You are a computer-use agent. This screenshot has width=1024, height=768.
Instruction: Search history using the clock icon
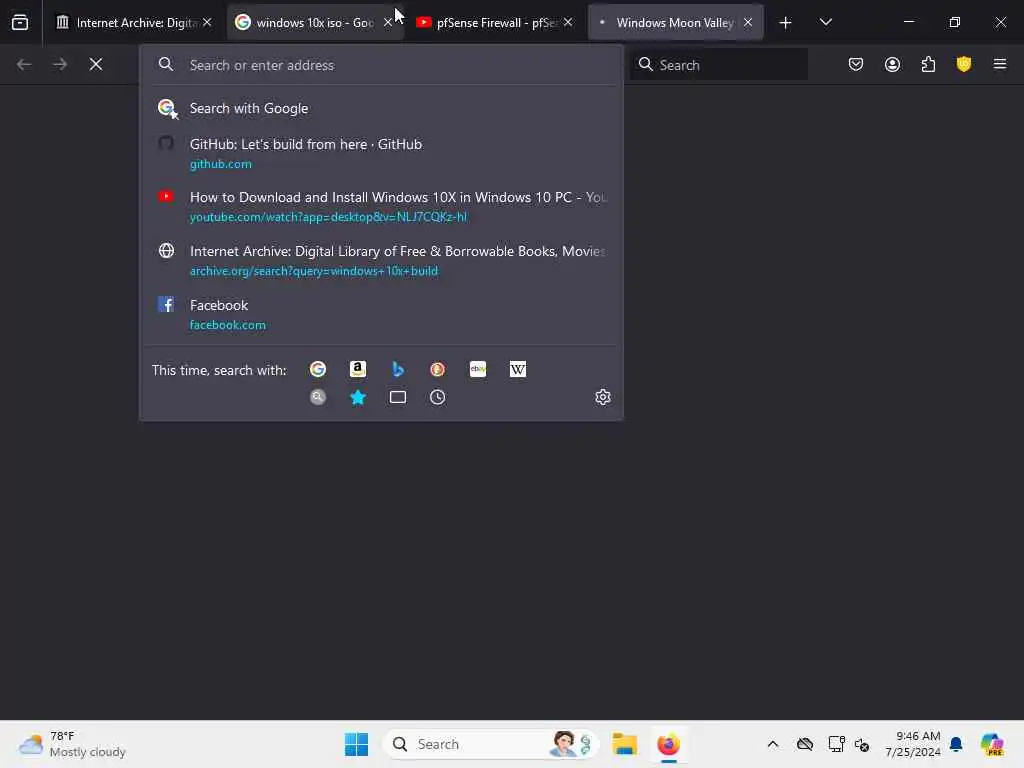(438, 397)
